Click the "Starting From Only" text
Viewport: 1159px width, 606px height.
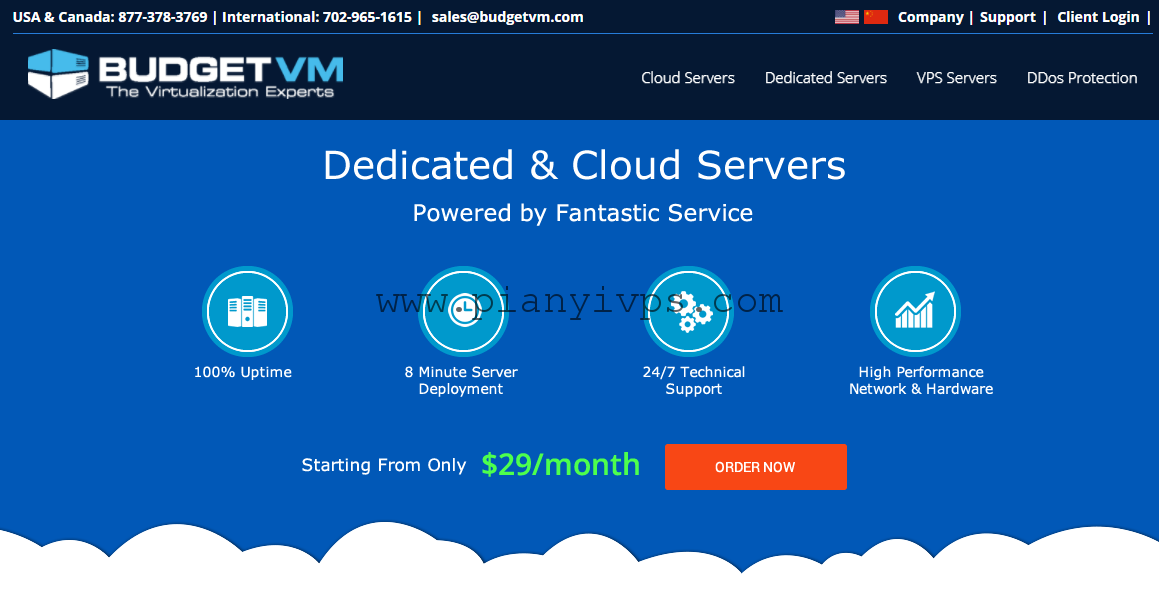click(384, 465)
